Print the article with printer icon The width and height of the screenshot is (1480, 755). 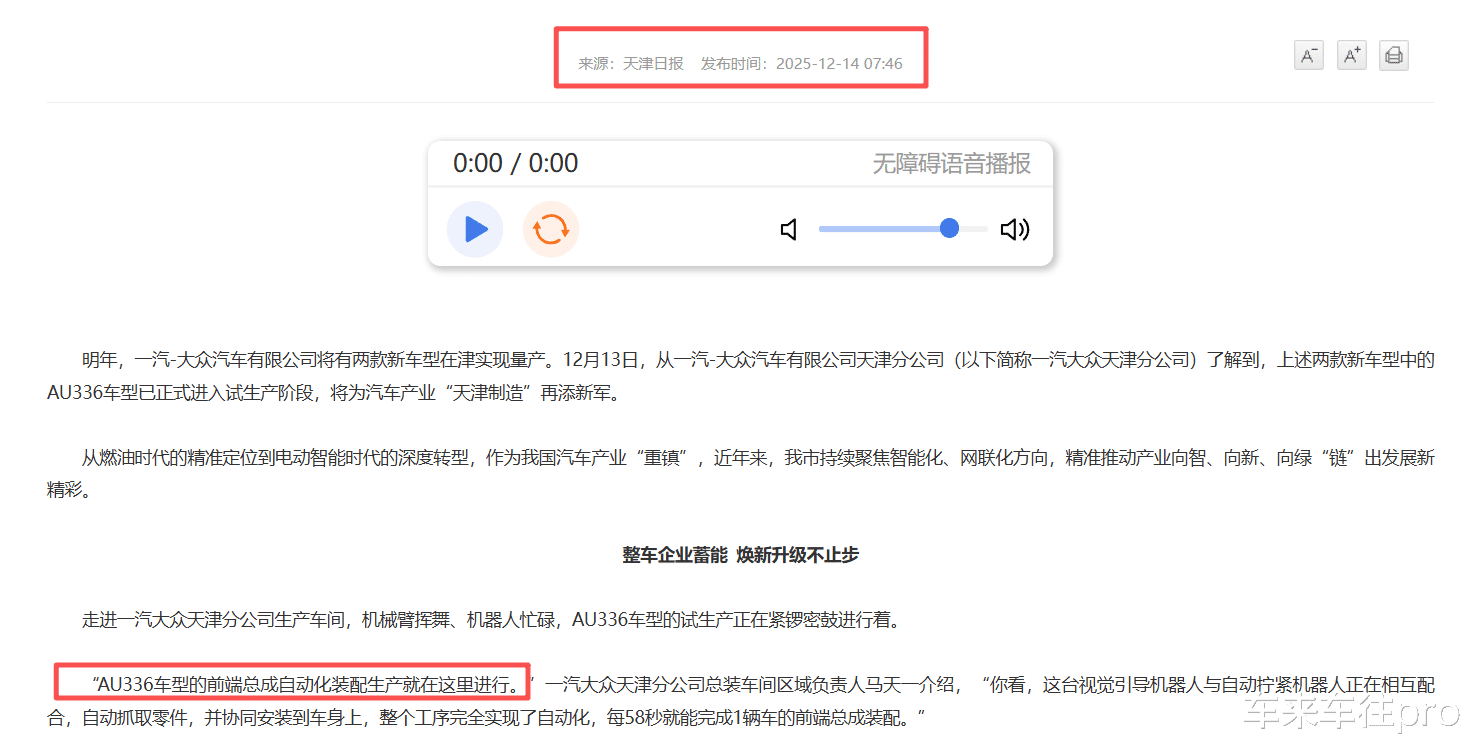point(1393,55)
